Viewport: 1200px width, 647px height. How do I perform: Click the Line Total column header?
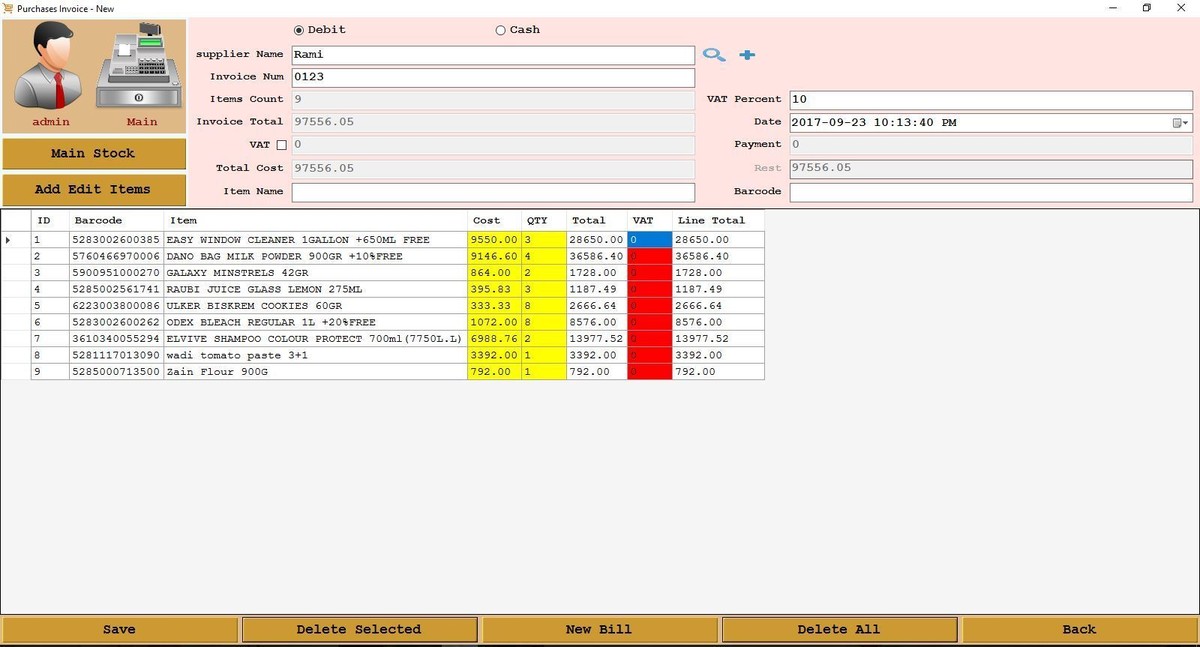click(x=711, y=220)
